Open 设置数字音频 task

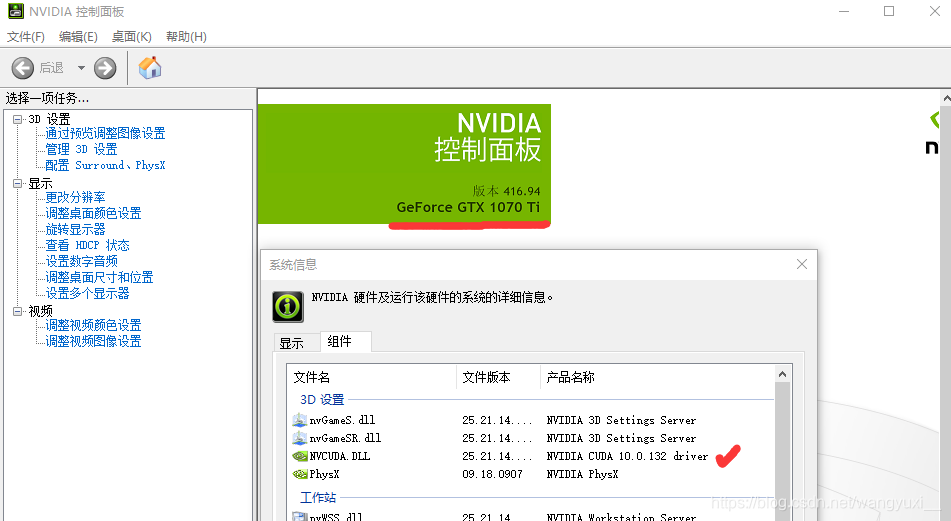81,261
